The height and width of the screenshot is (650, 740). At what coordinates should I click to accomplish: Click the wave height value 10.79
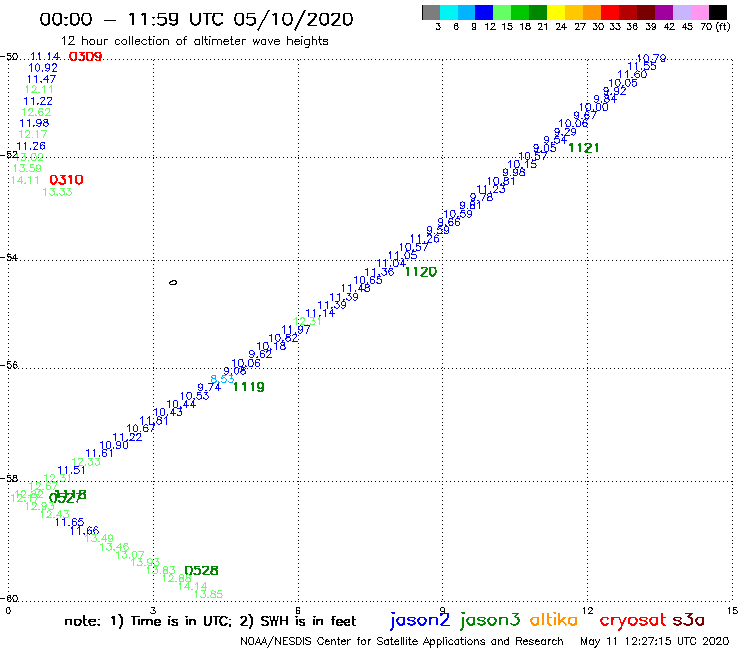[651, 58]
